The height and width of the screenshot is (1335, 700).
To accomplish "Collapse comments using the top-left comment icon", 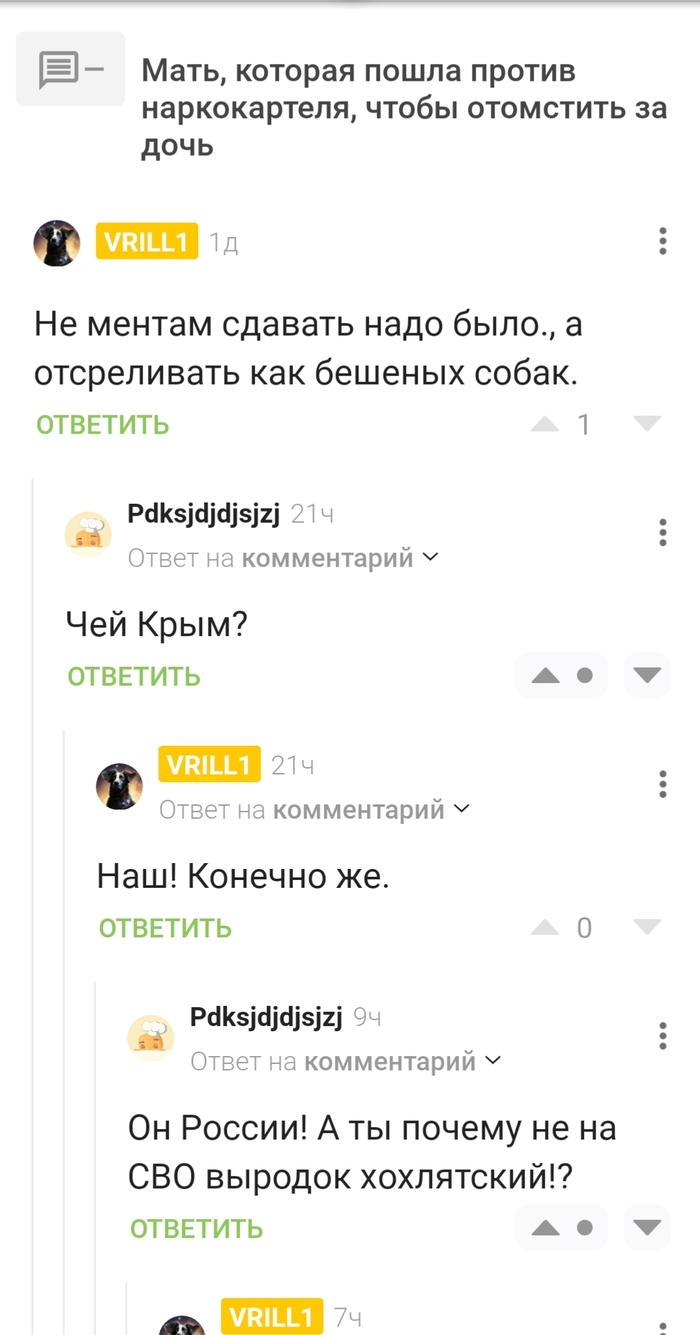I will tap(70, 69).
